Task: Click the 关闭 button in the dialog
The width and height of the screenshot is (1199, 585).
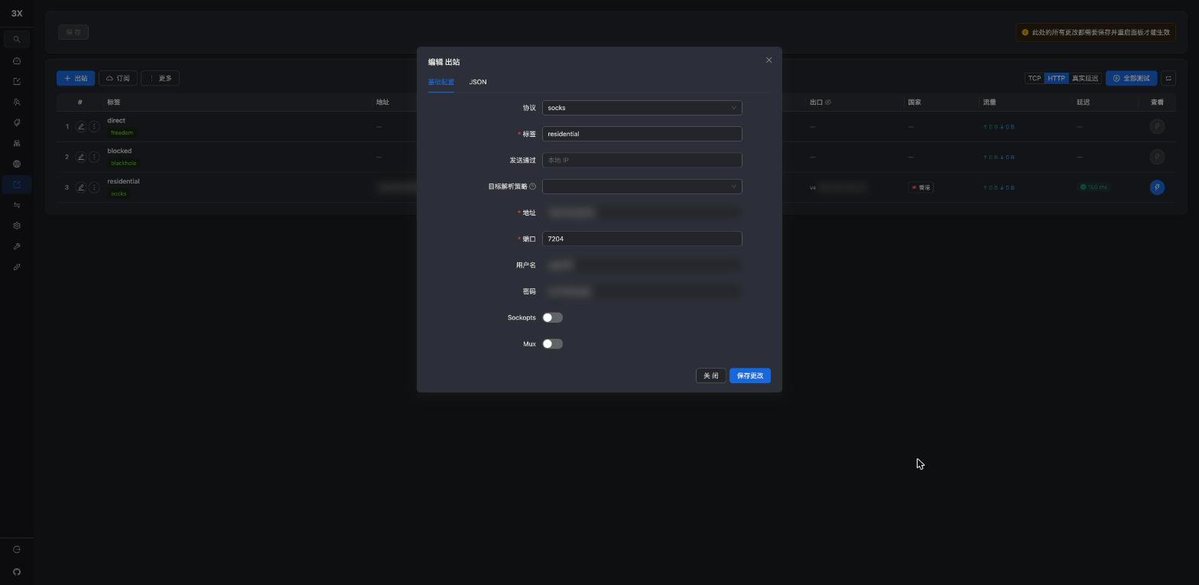Action: point(711,375)
